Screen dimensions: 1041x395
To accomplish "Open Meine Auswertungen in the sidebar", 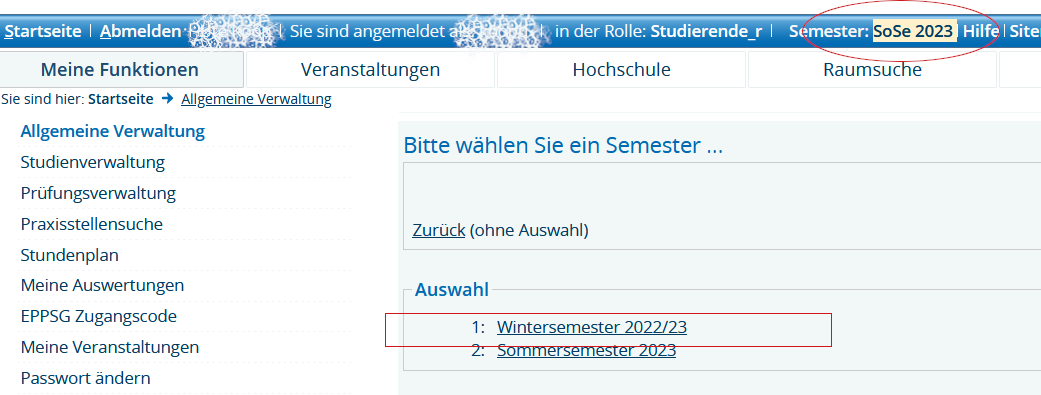I will point(102,285).
